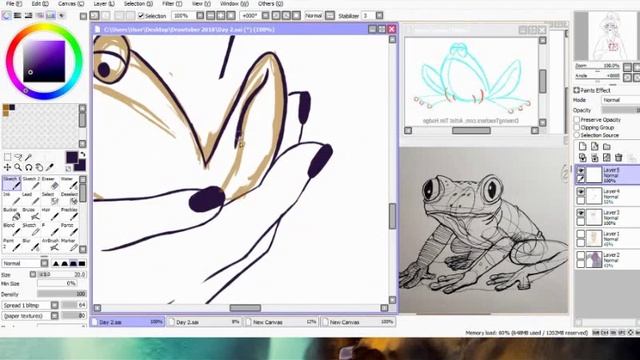Open the Layer menu
The height and width of the screenshot is (360, 640).
104,4
